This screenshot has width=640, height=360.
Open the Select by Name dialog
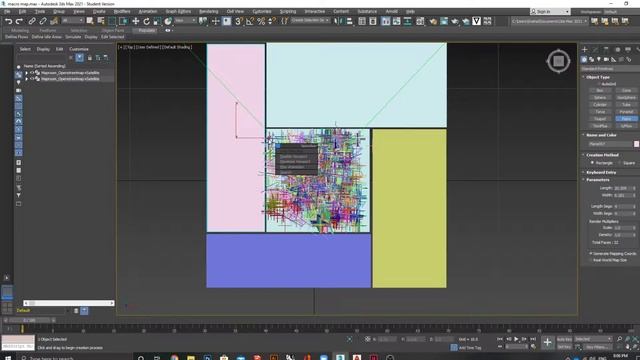tap(100, 21)
